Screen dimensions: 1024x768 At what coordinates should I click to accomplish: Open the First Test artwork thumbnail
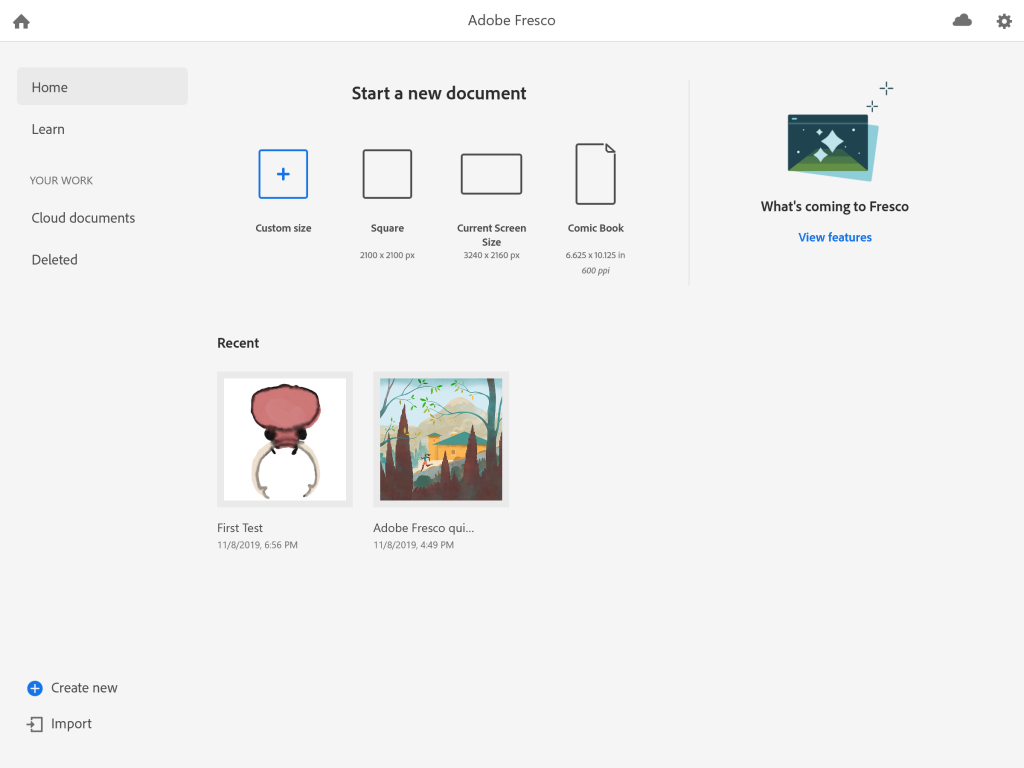point(285,440)
